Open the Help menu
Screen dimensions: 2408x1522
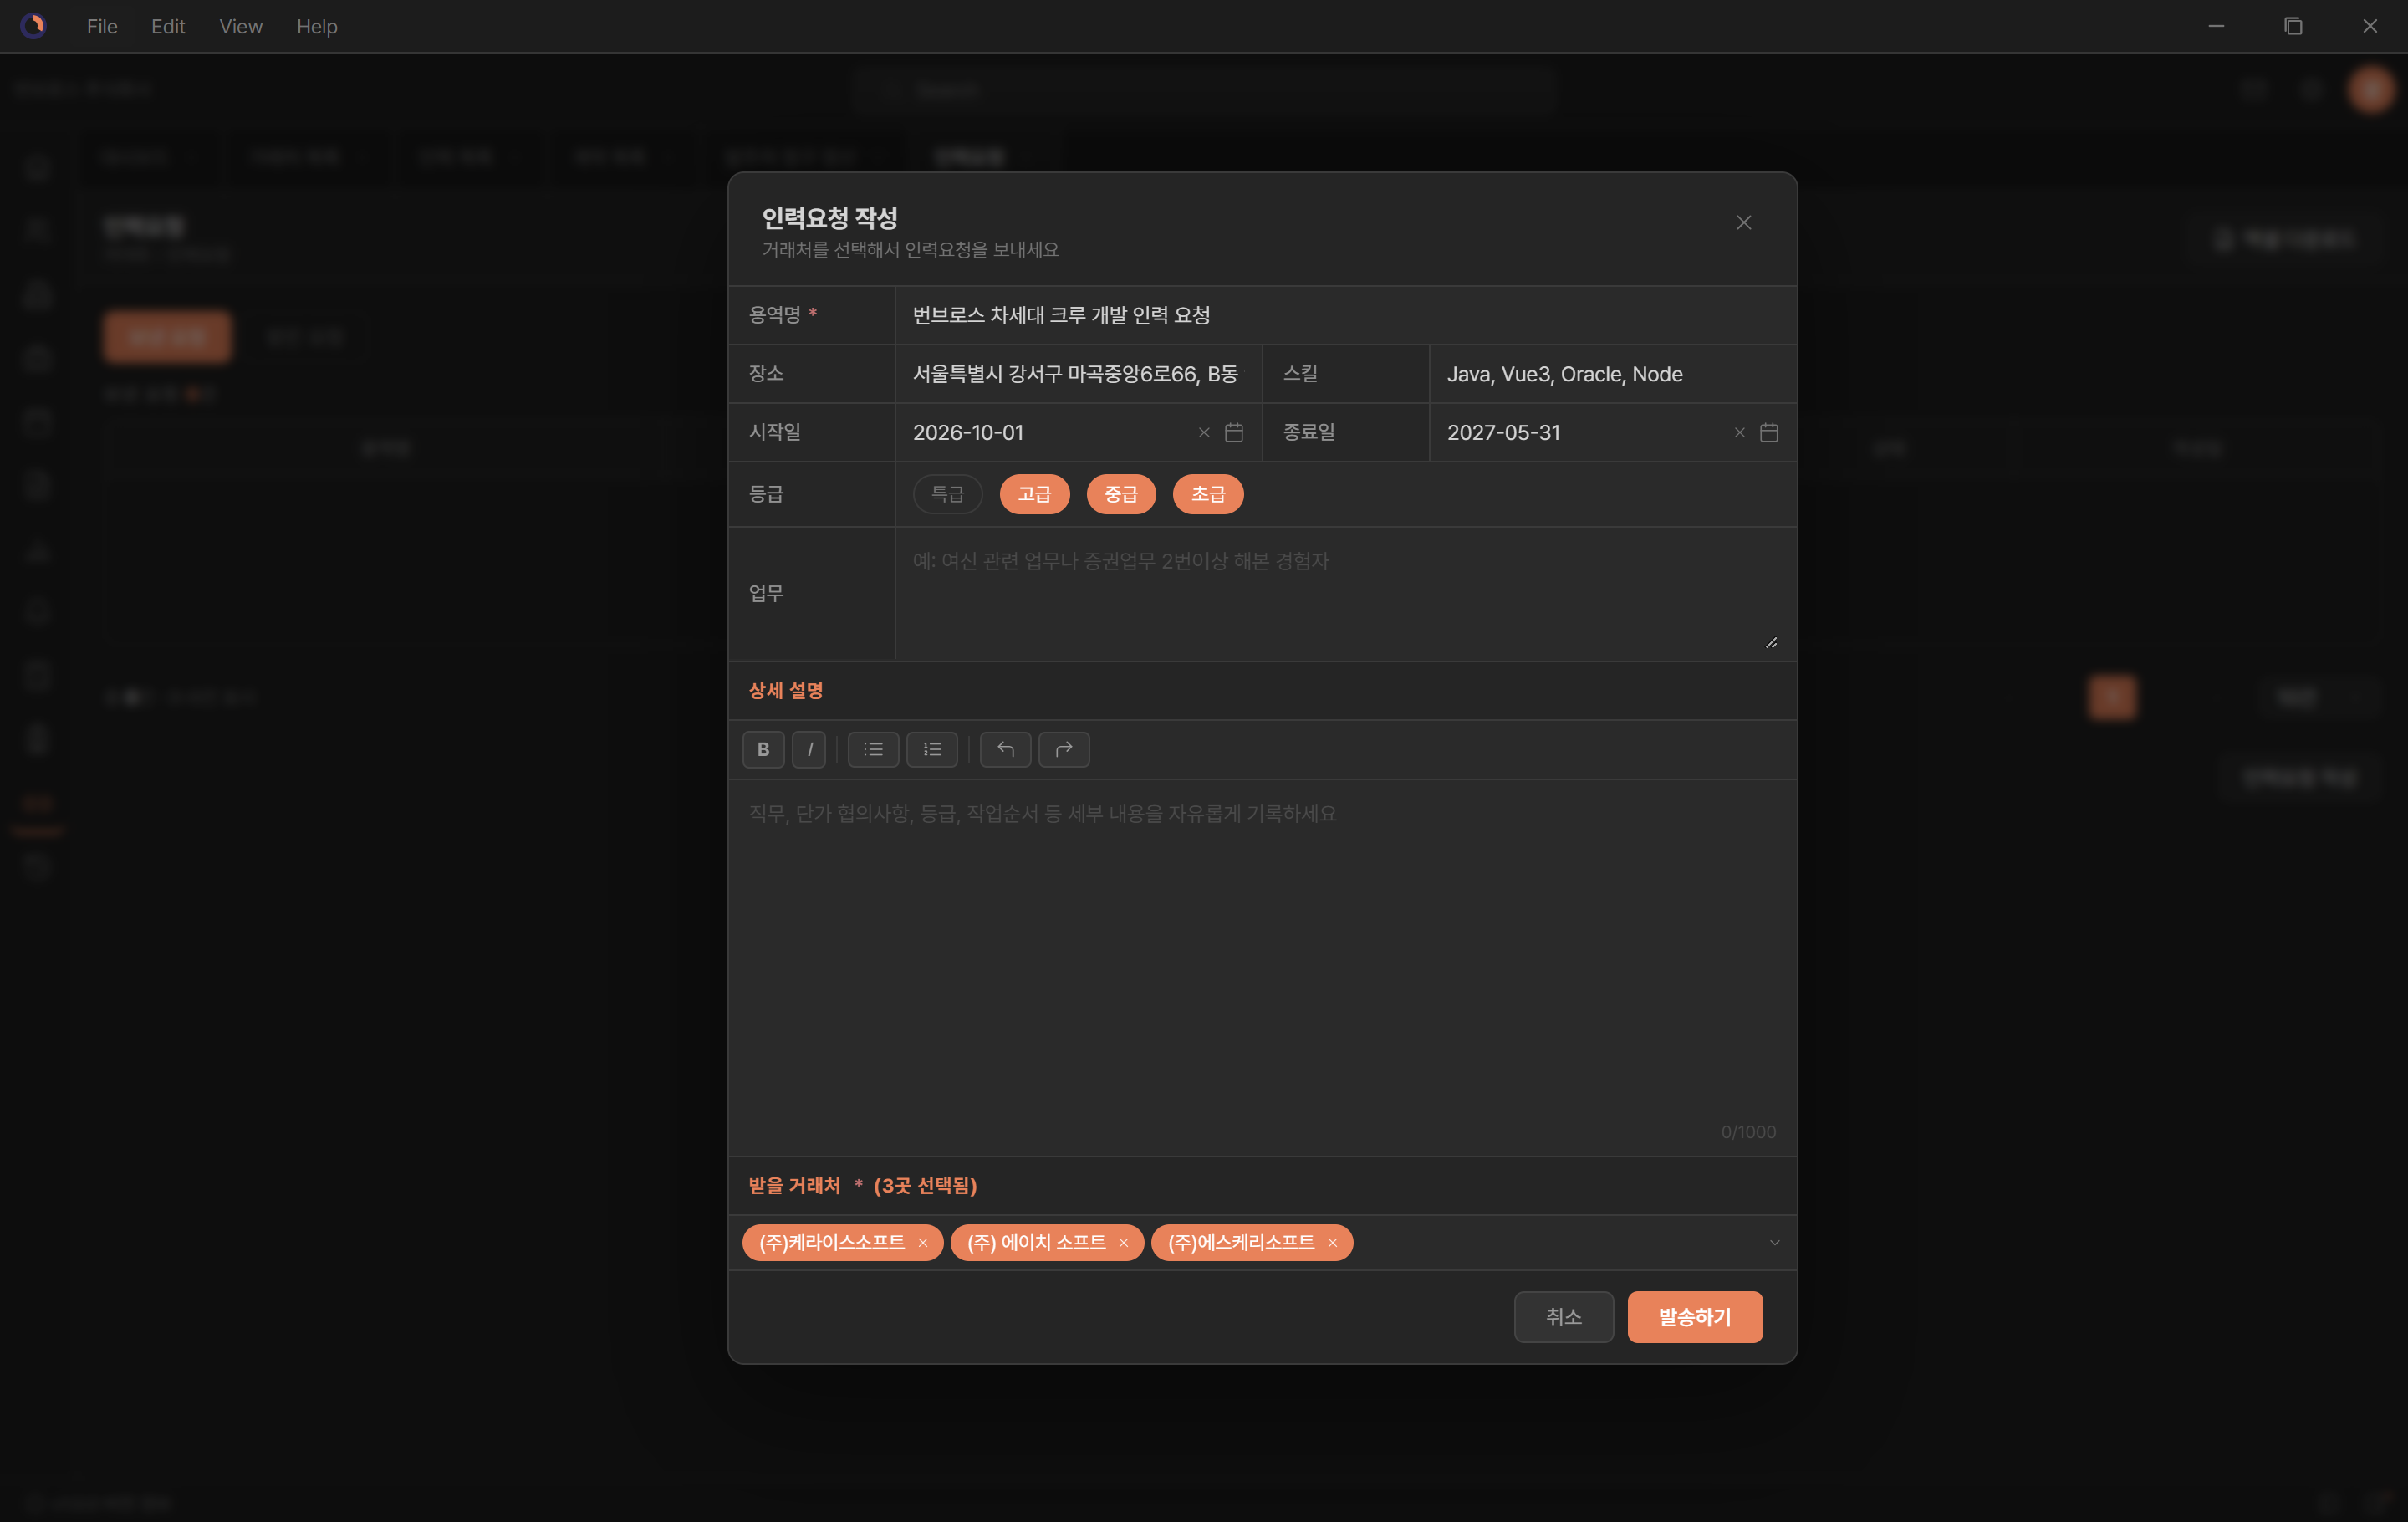pyautogui.click(x=317, y=26)
